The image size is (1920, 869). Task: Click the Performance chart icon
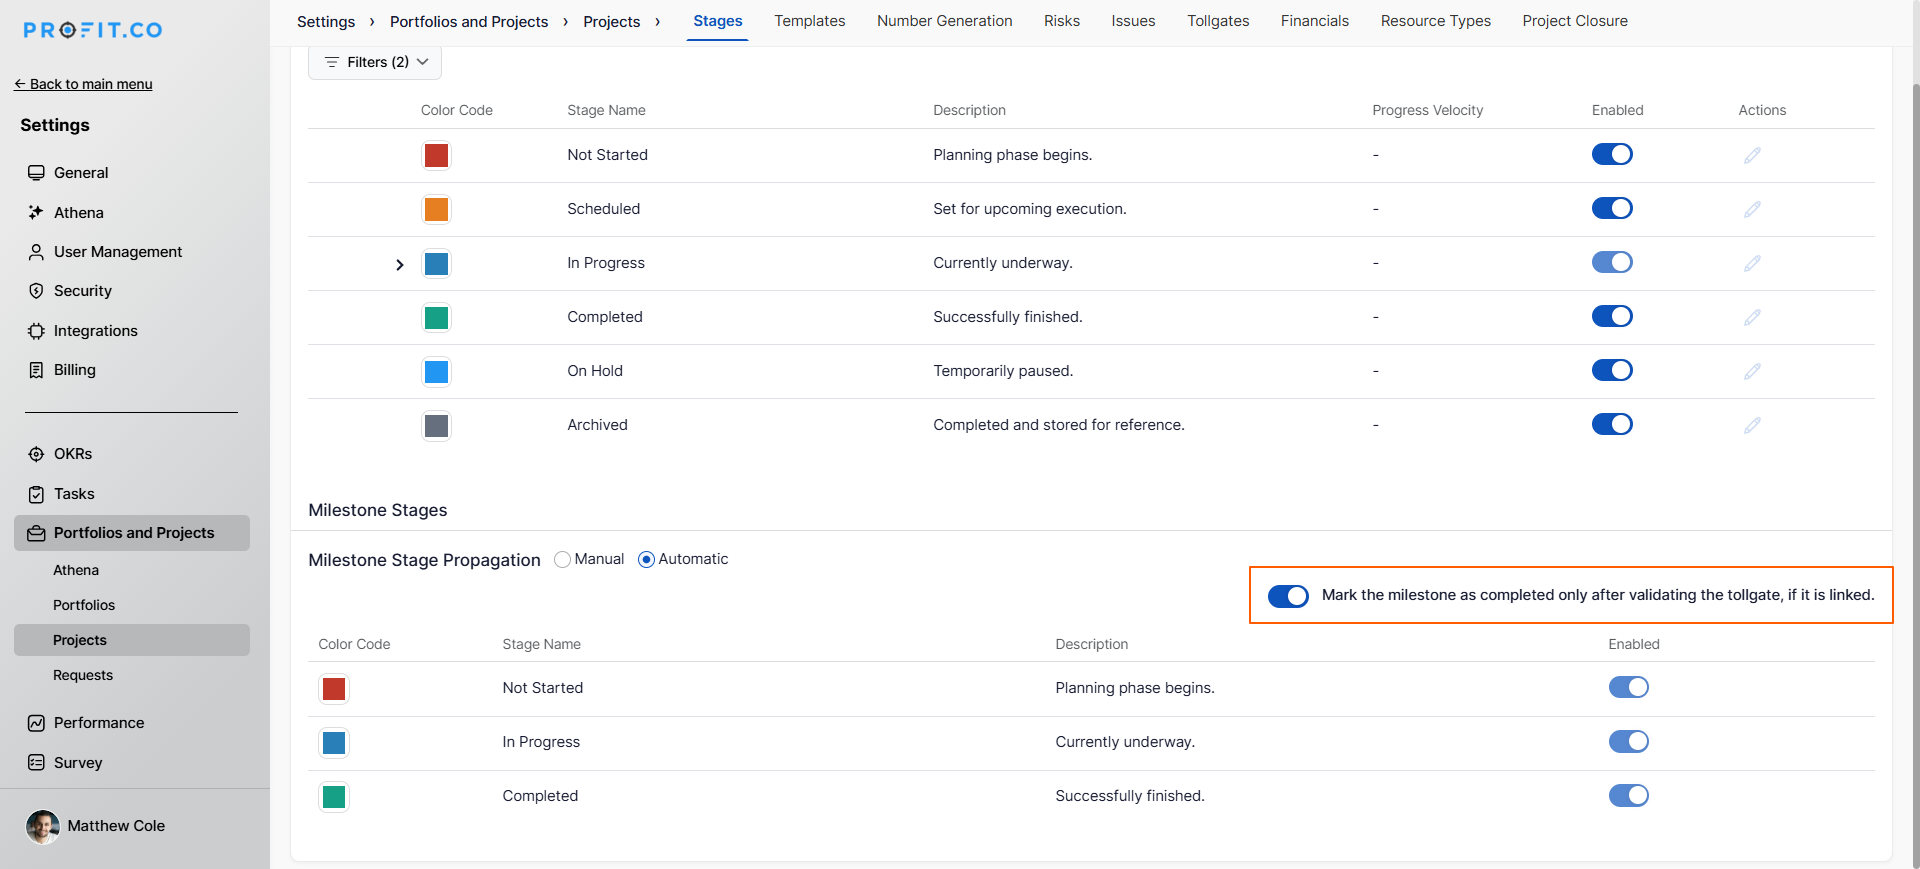click(36, 723)
